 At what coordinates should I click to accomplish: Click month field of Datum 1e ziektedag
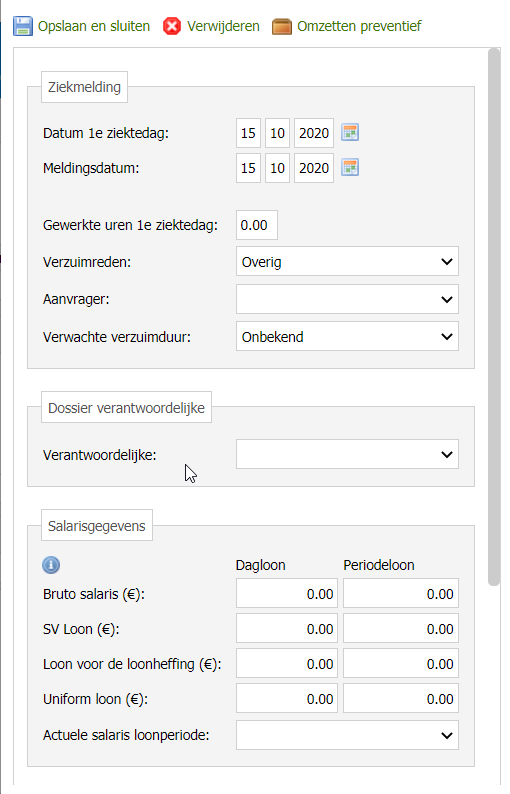coord(278,133)
